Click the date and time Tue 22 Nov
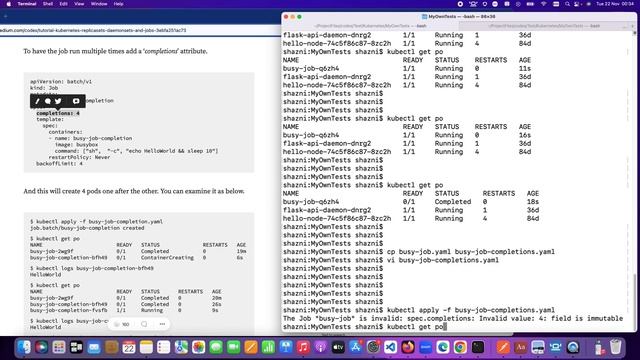The image size is (640, 360). [616, 4]
